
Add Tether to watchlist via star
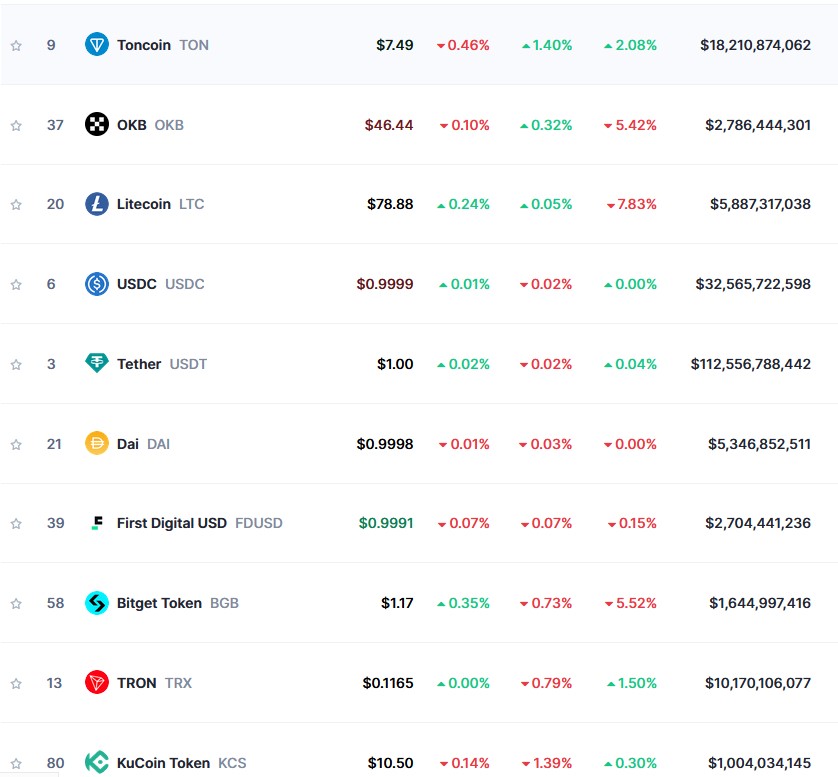pos(16,364)
